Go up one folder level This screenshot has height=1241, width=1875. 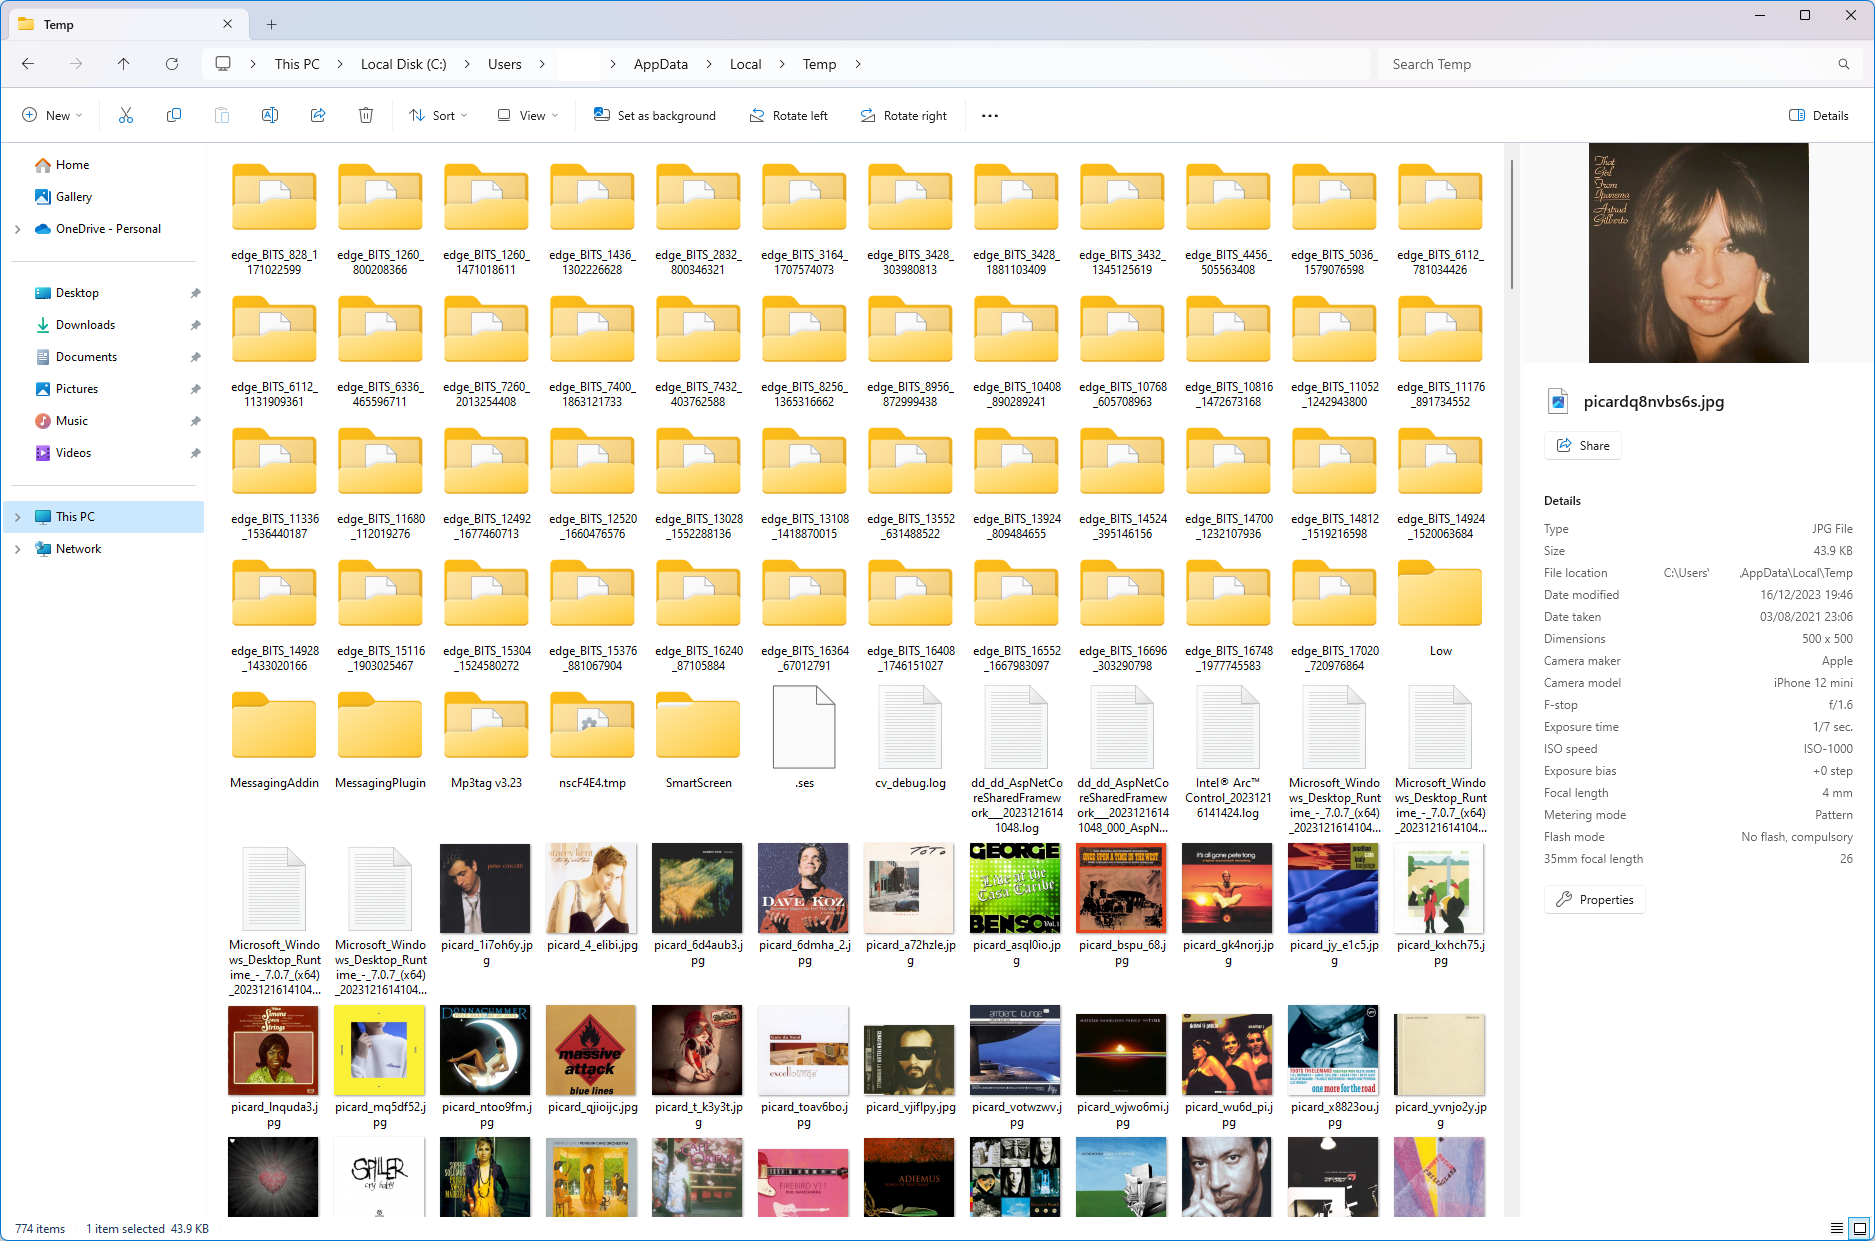pos(124,64)
